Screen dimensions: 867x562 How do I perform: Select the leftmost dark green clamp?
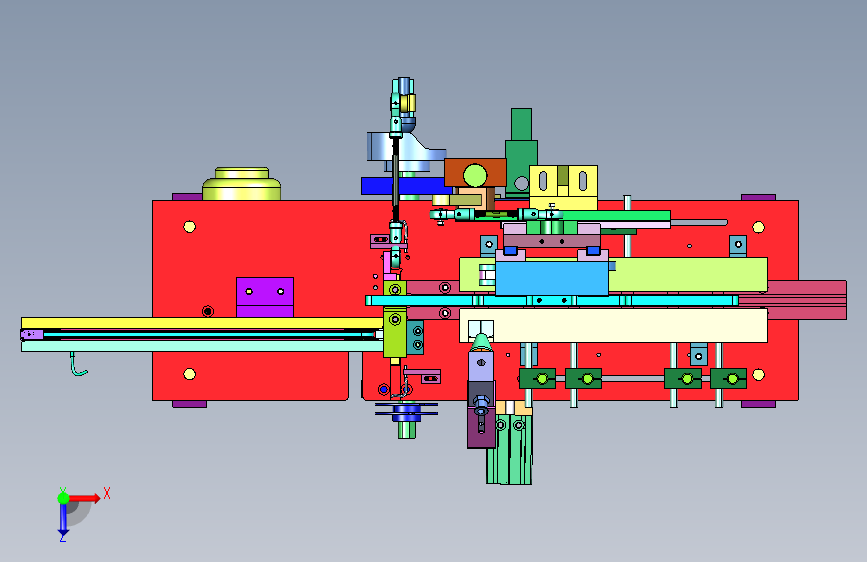[x=537, y=379]
